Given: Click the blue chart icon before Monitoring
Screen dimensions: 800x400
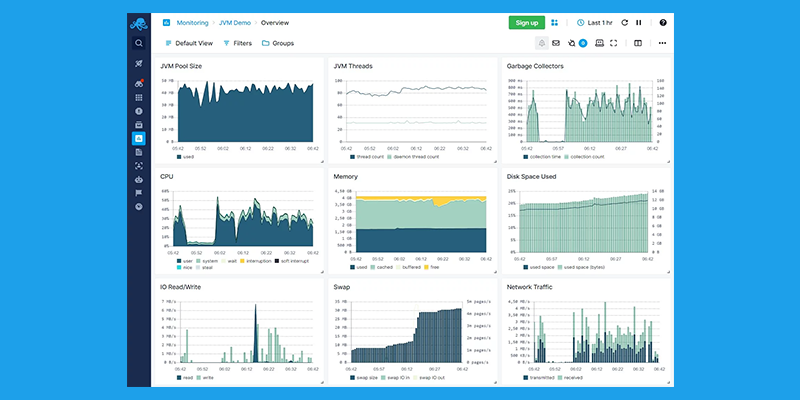Looking at the screenshot, I should (166, 22).
